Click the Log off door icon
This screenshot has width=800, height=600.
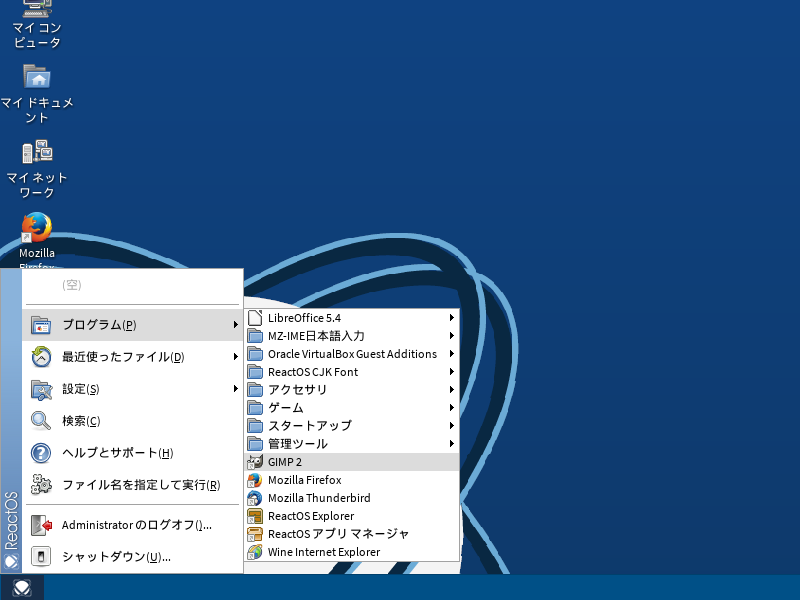(x=41, y=525)
